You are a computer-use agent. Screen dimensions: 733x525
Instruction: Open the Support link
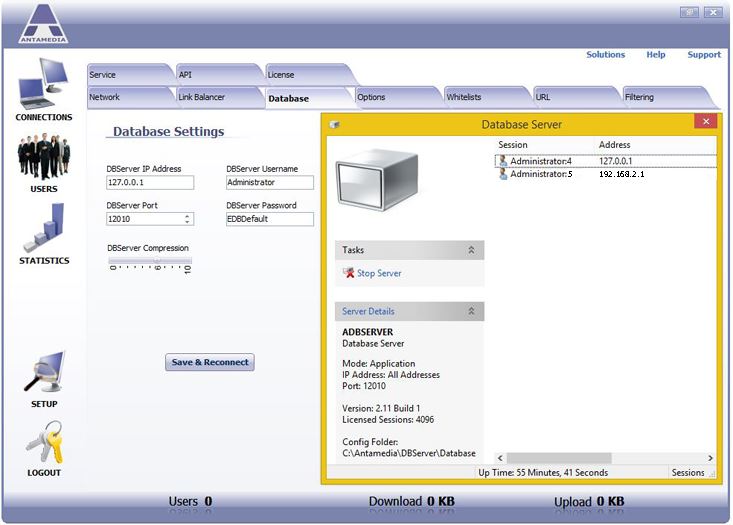pyautogui.click(x=704, y=55)
